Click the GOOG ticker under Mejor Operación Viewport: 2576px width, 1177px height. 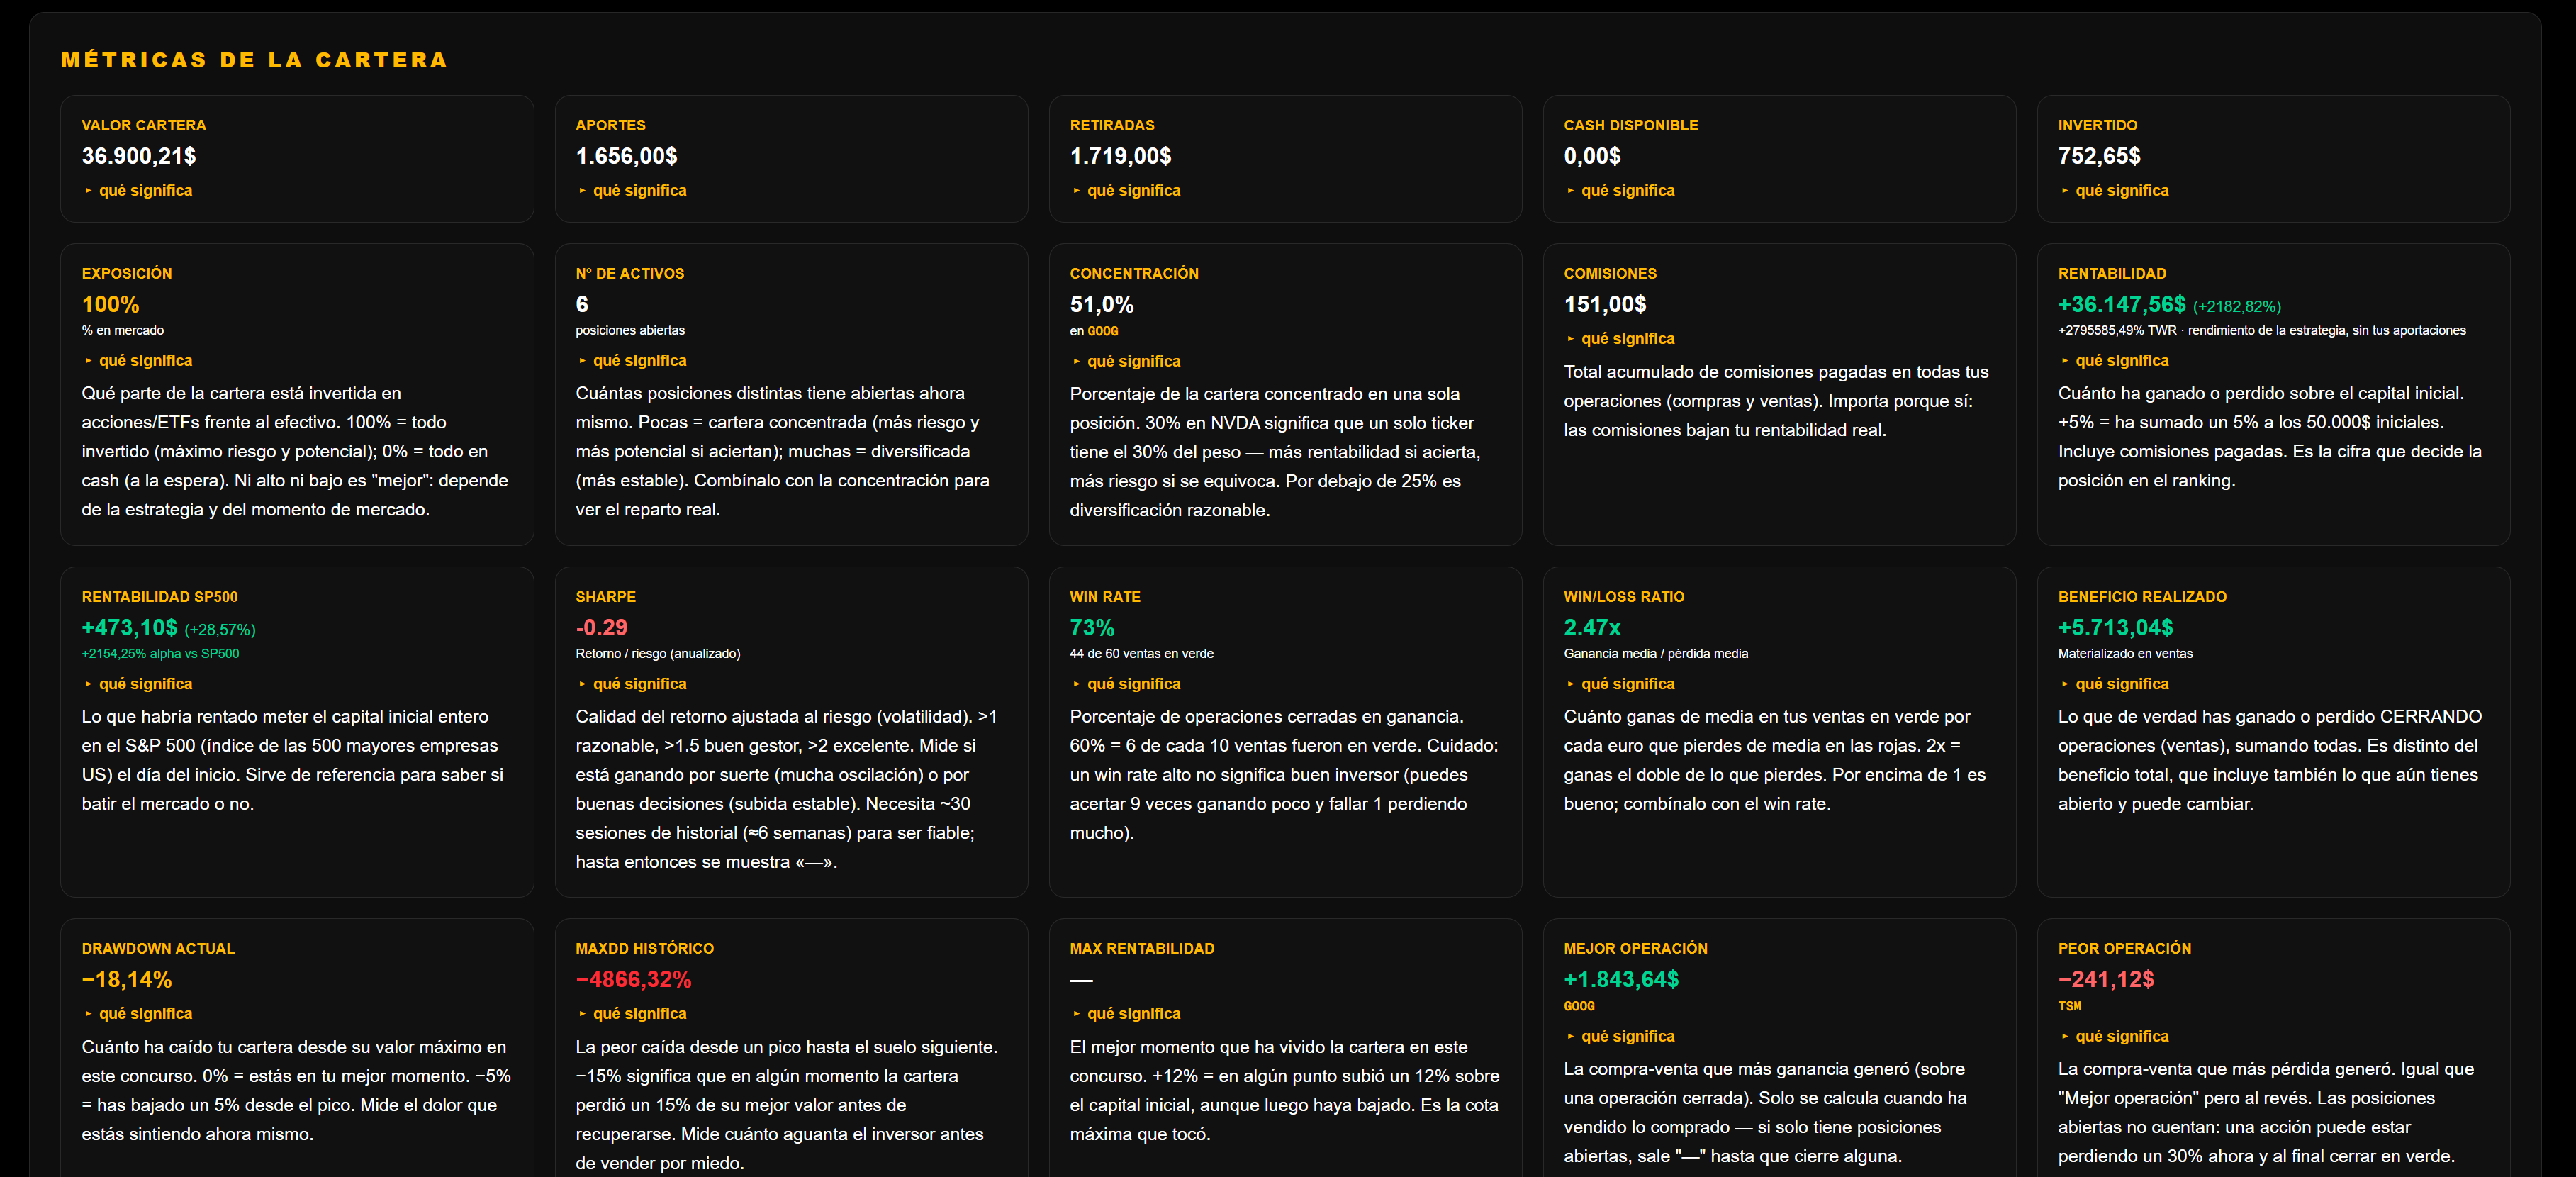pos(1579,1006)
